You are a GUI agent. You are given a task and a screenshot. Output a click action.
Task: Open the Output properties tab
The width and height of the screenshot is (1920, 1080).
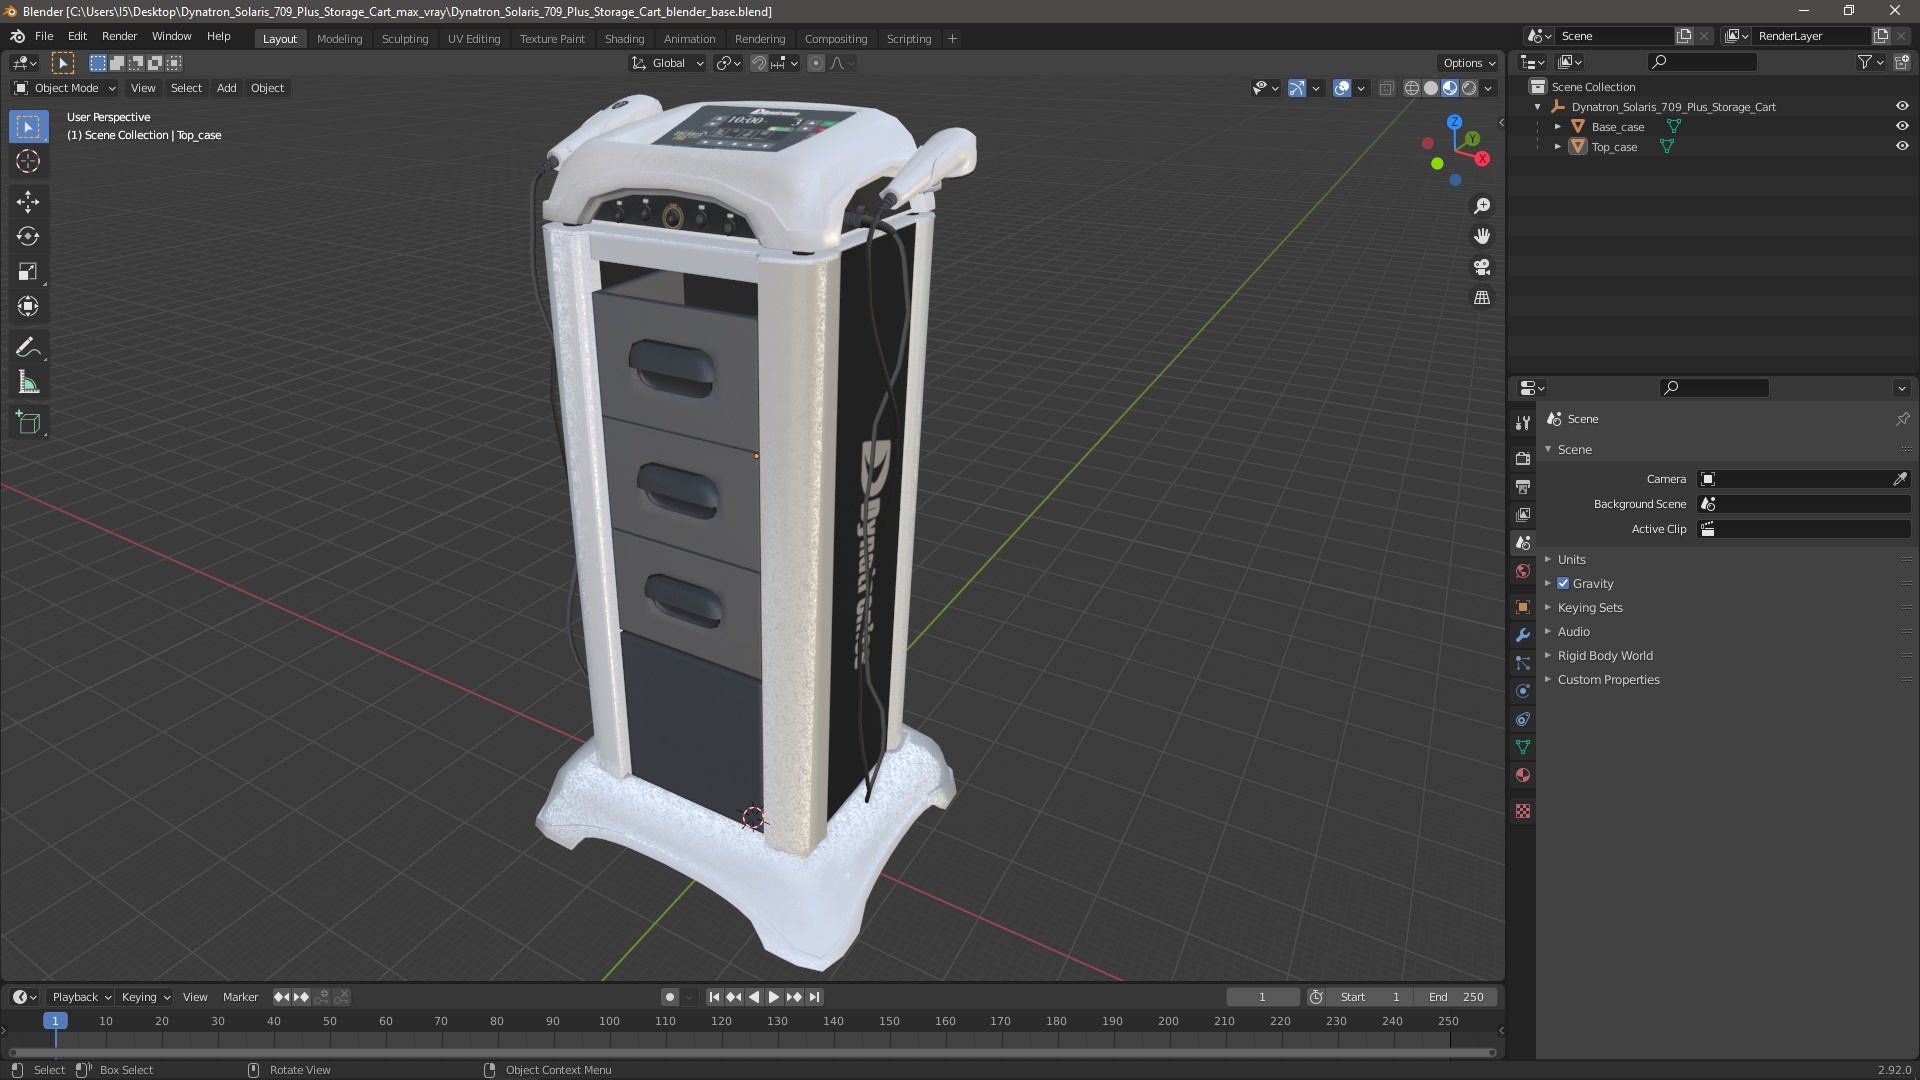[x=1523, y=486]
